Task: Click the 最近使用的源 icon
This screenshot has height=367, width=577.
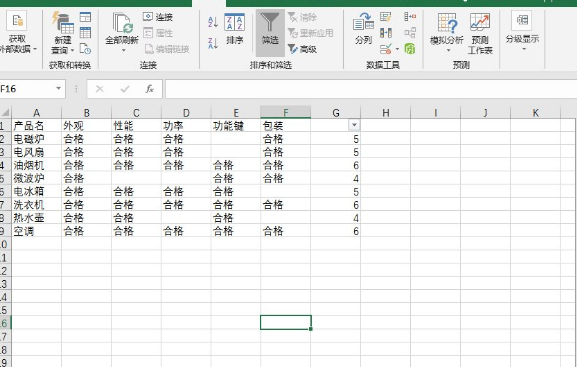Action: tap(85, 49)
